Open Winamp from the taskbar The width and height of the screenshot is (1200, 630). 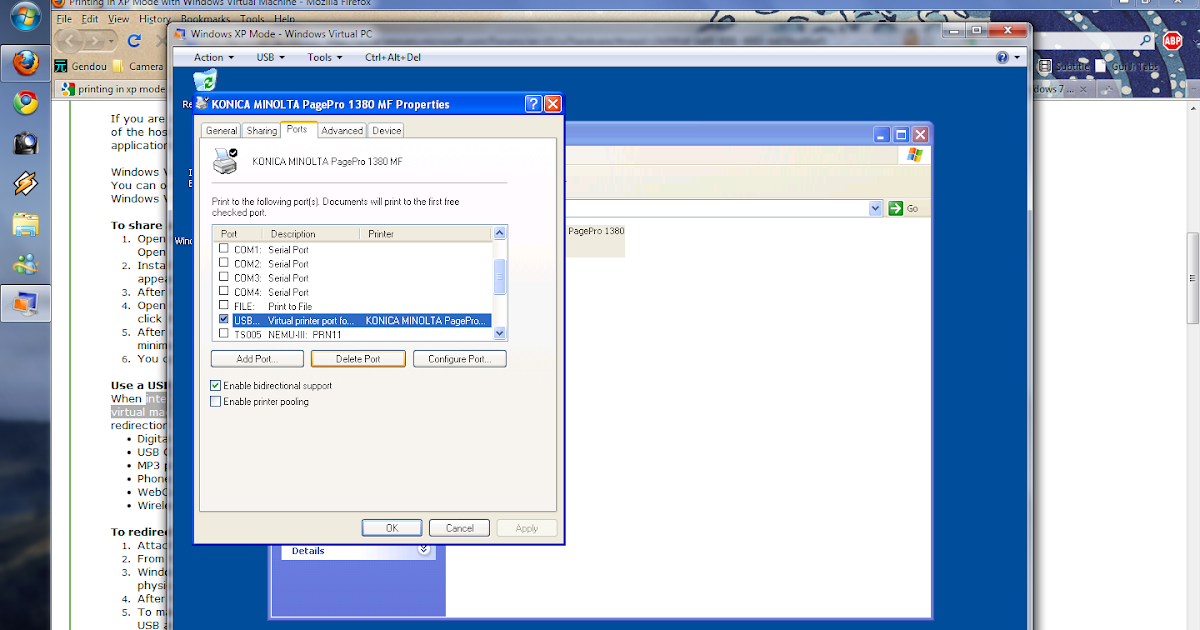tap(25, 183)
